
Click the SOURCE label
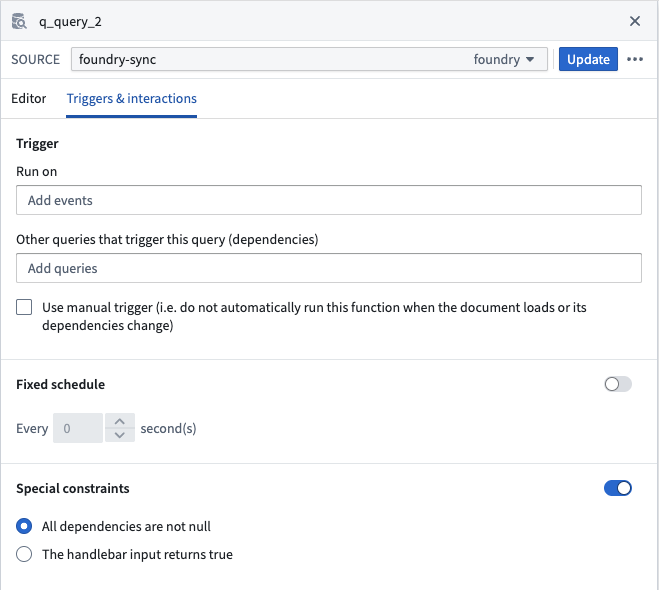click(x=36, y=59)
